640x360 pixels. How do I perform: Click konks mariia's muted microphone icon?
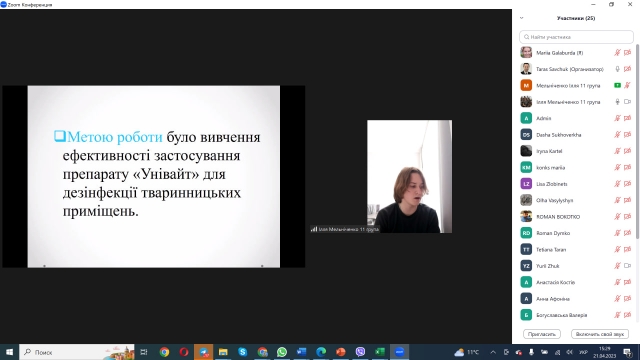pyautogui.click(x=617, y=167)
